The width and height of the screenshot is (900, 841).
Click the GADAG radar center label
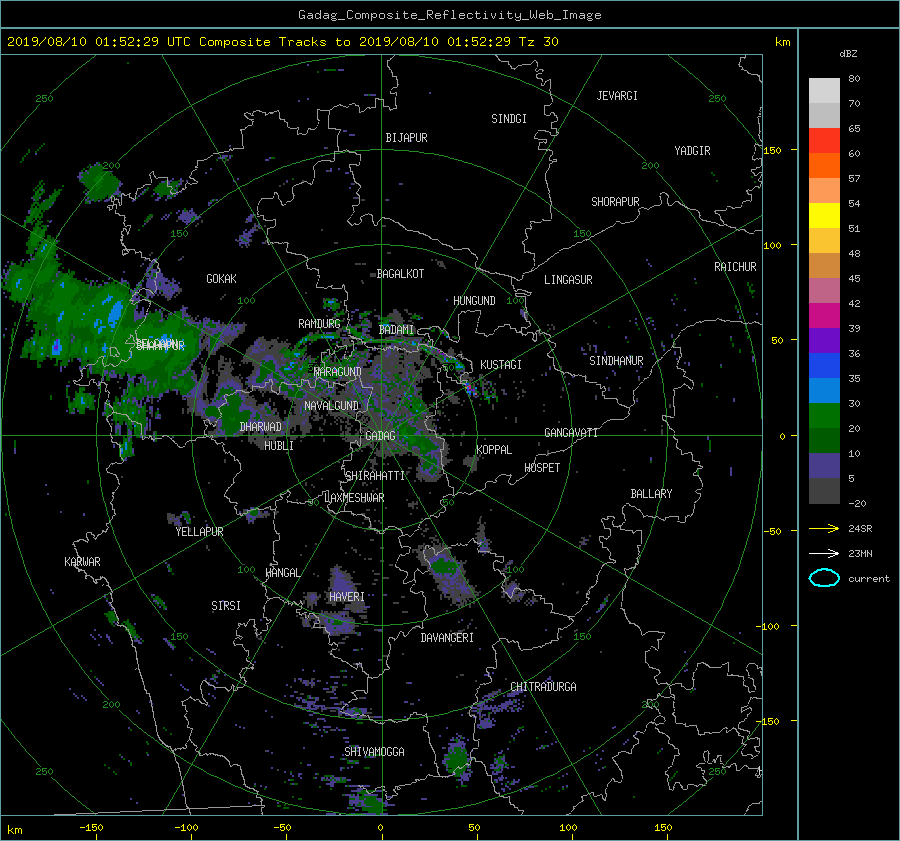click(380, 436)
